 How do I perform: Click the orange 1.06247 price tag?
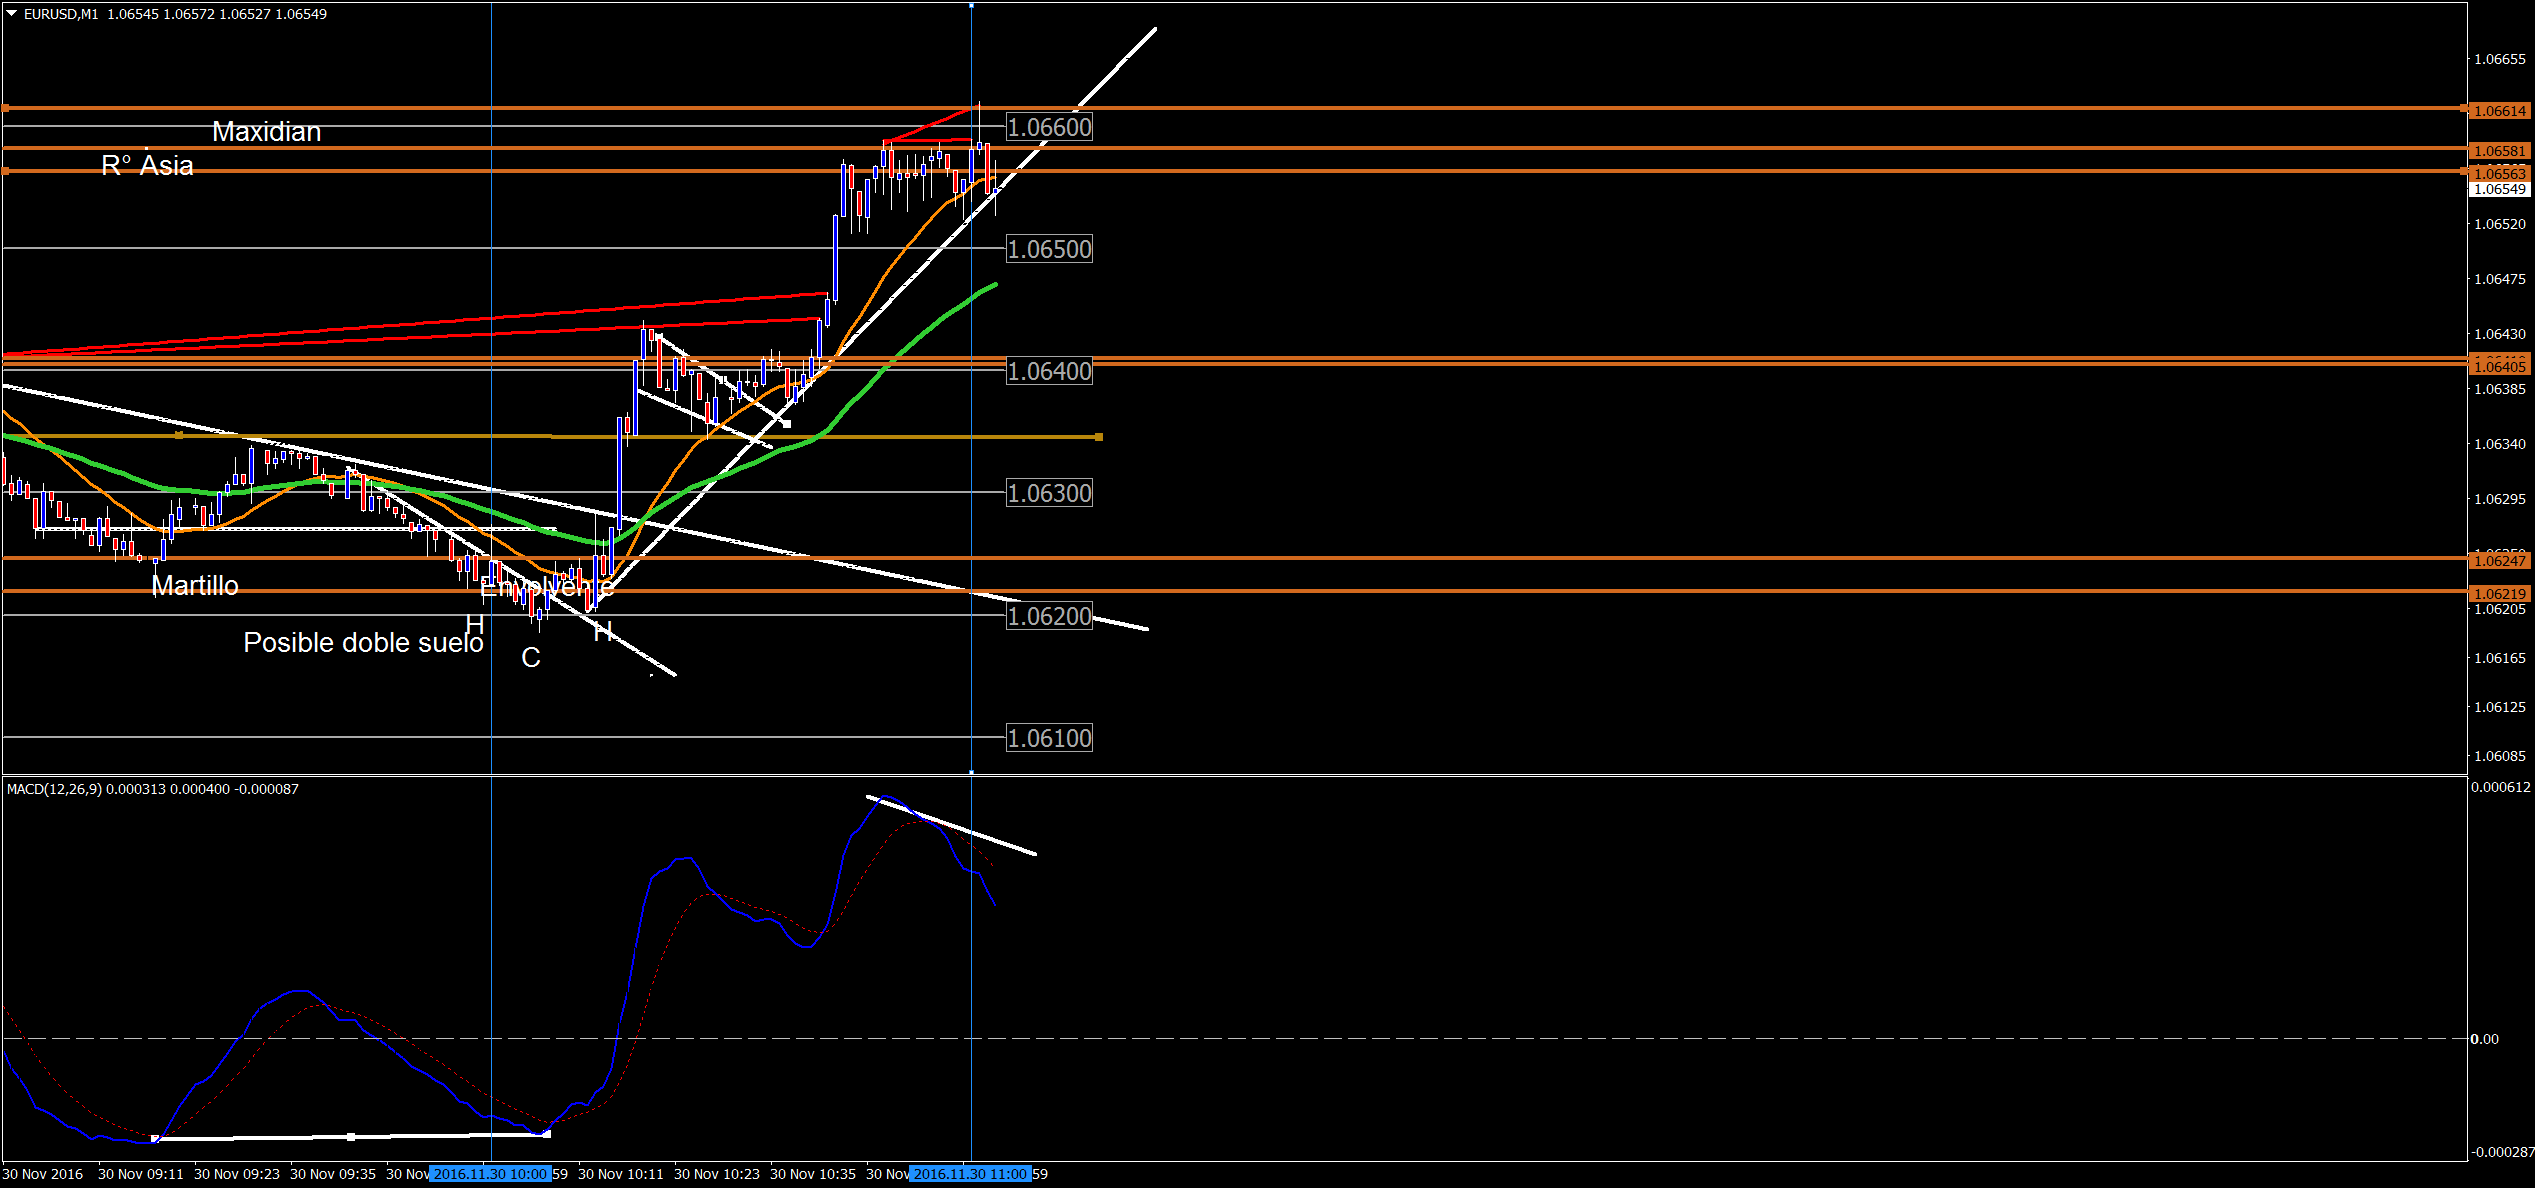point(2499,562)
